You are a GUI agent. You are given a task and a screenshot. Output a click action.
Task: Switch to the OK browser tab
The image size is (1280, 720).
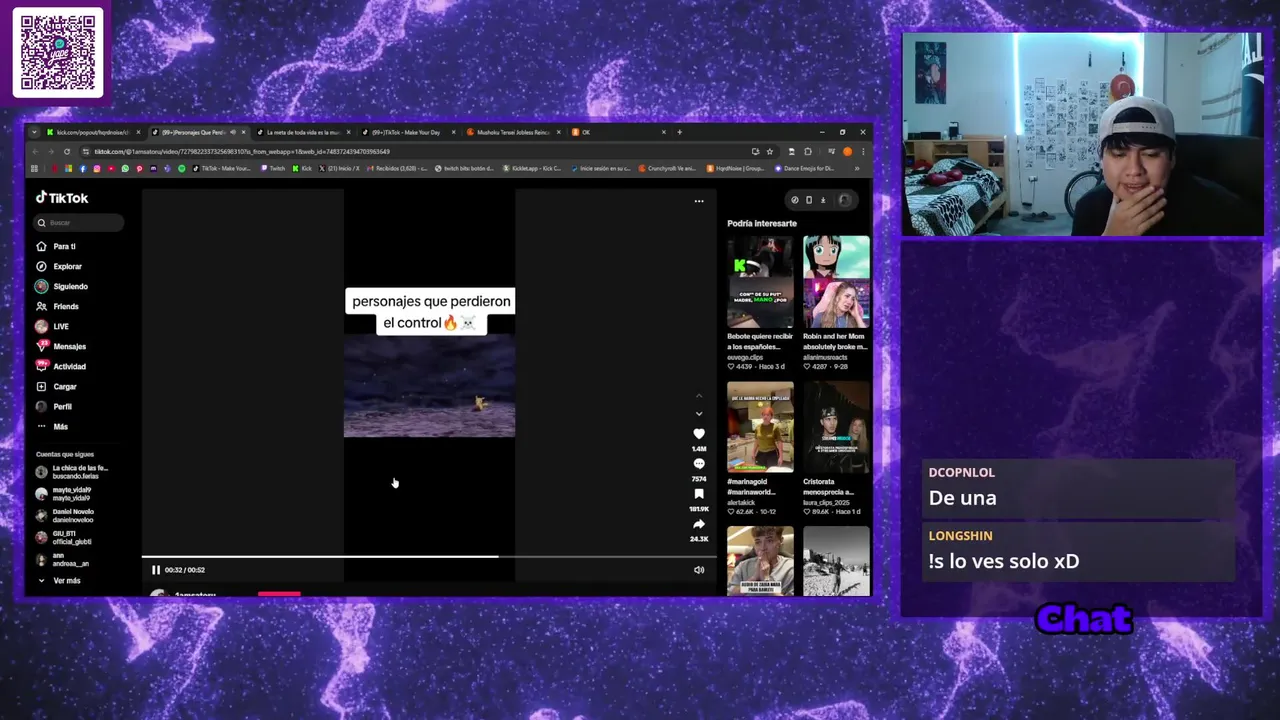coord(619,132)
